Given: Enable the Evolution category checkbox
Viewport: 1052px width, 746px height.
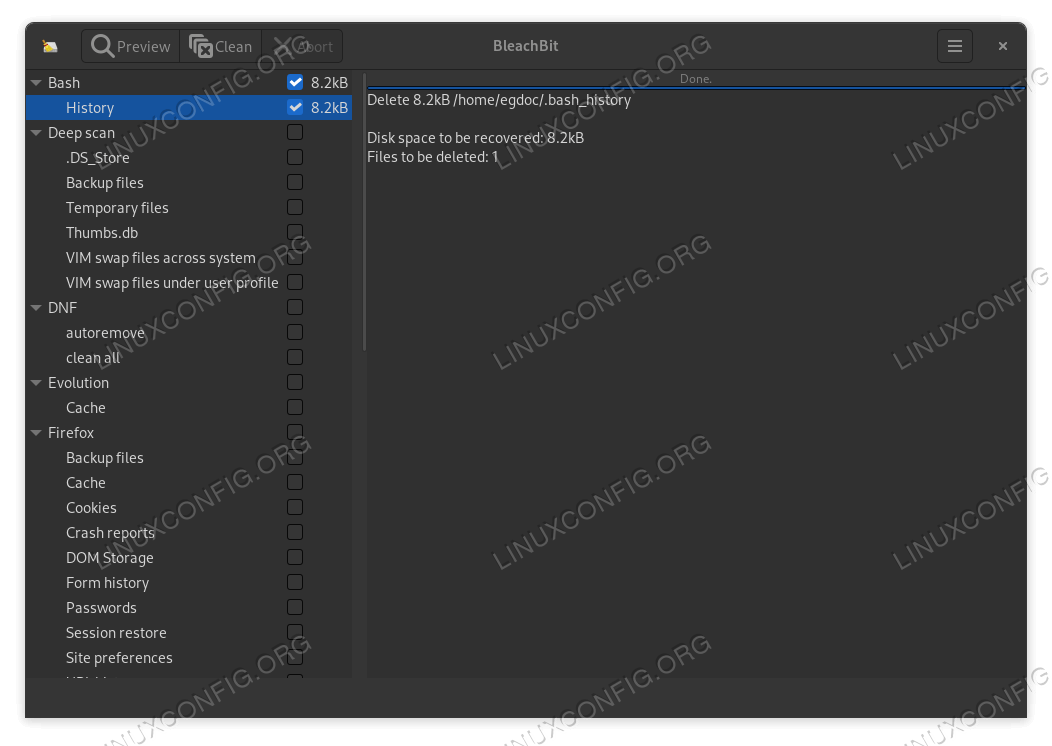Looking at the screenshot, I should (x=295, y=382).
